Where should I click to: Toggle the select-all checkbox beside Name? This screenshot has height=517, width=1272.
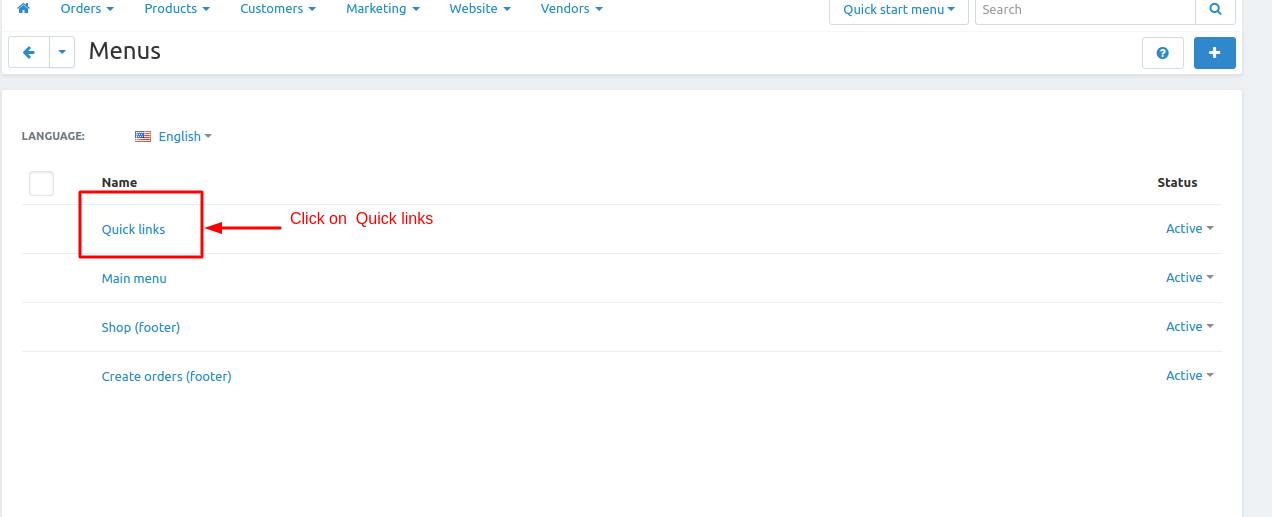tap(41, 183)
